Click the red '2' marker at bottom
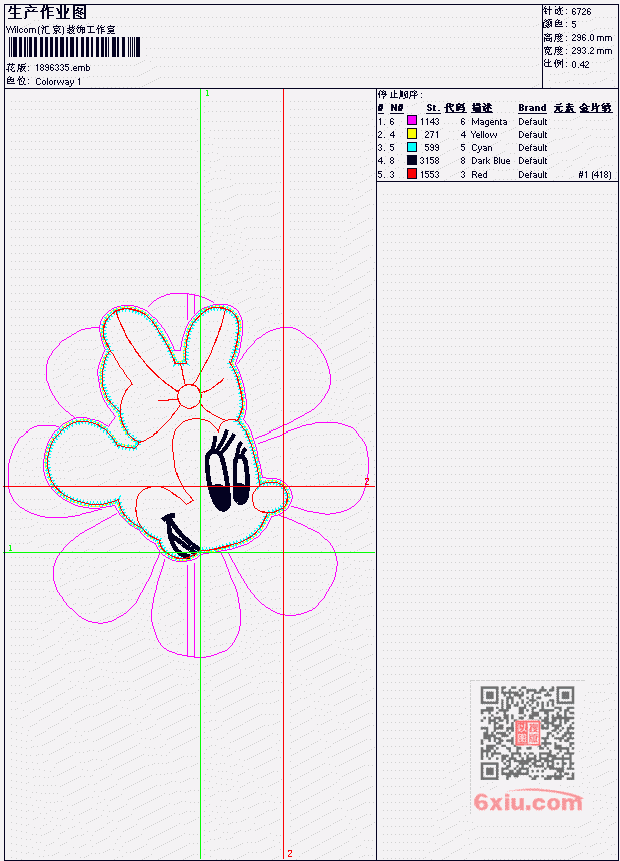 [289, 853]
